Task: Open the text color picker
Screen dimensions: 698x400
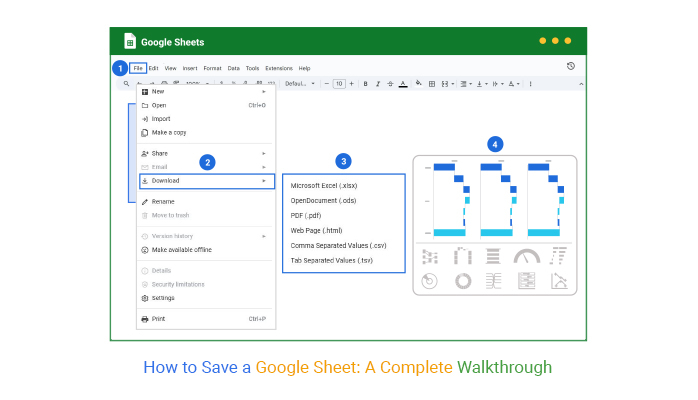Action: [403, 84]
